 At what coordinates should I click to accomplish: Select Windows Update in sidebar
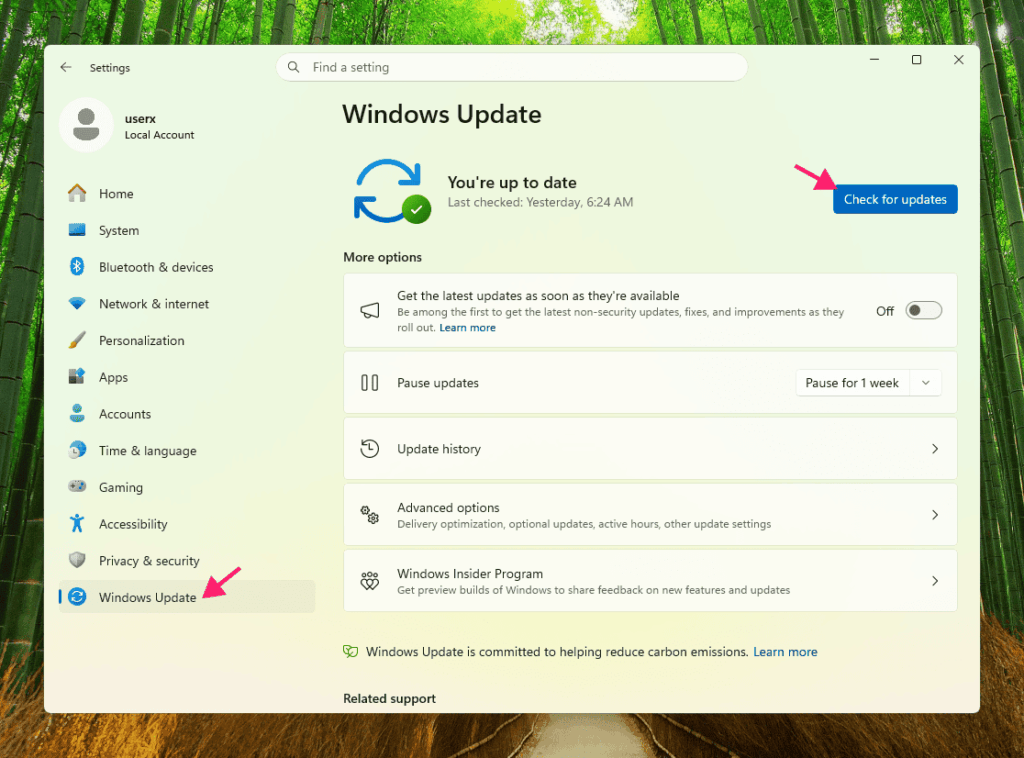tap(187, 597)
